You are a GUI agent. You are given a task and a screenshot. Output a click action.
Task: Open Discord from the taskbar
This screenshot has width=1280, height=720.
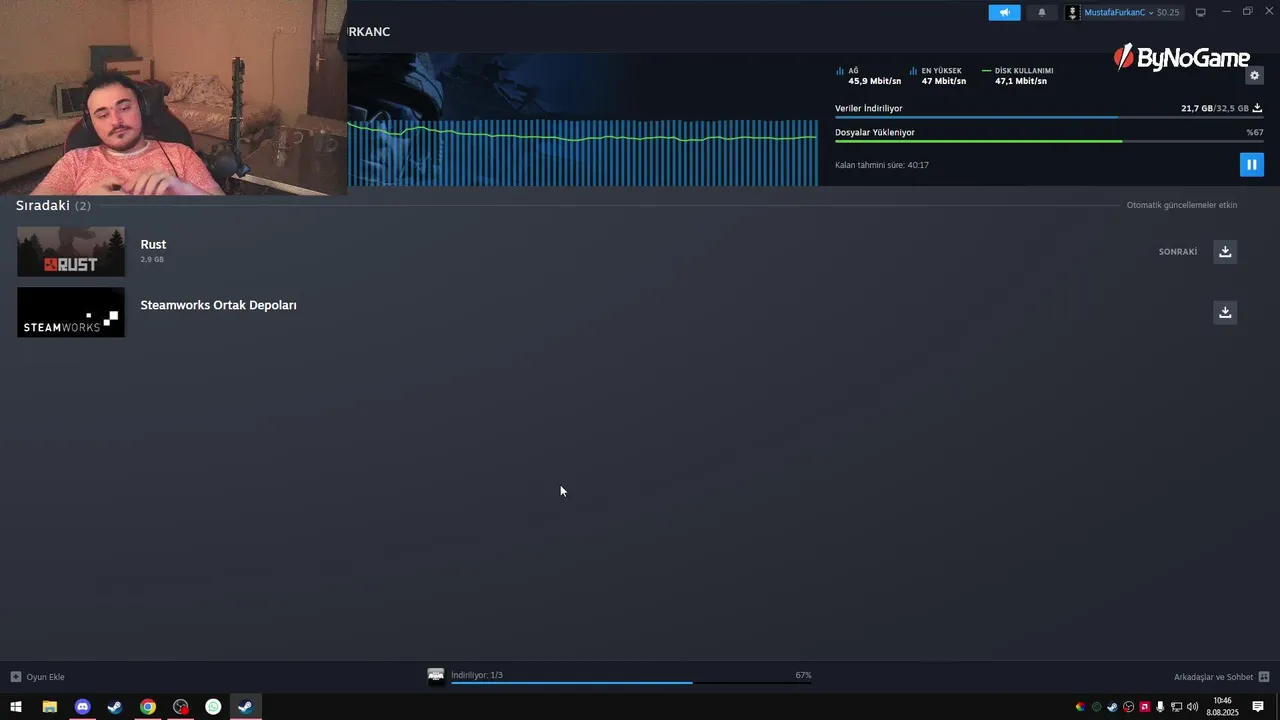[x=82, y=707]
